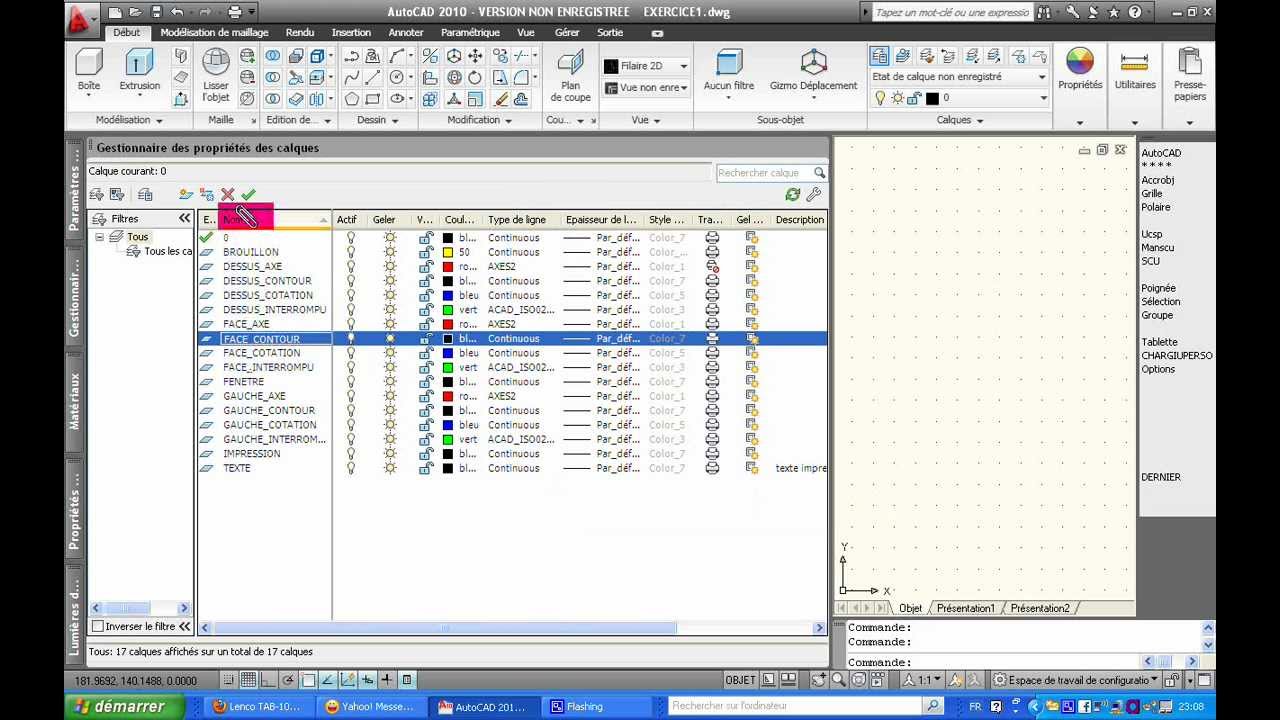Viewport: 1280px width, 720px height.
Task: Toggle new viewport freeze for FACE_COTATION
Action: click(751, 353)
